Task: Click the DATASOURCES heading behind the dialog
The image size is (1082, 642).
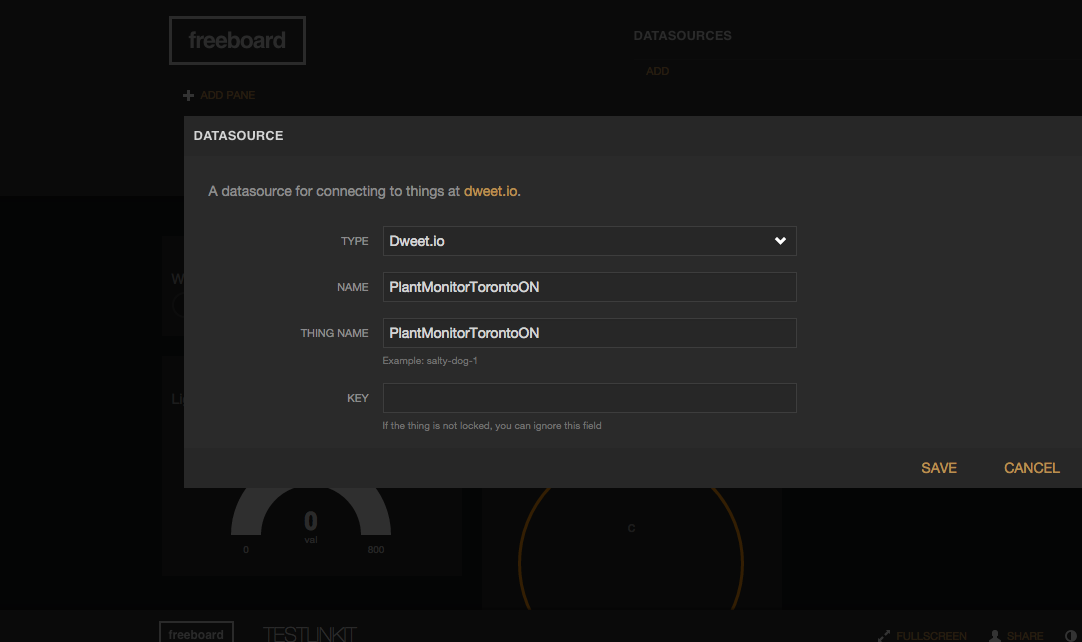Action: [x=682, y=36]
